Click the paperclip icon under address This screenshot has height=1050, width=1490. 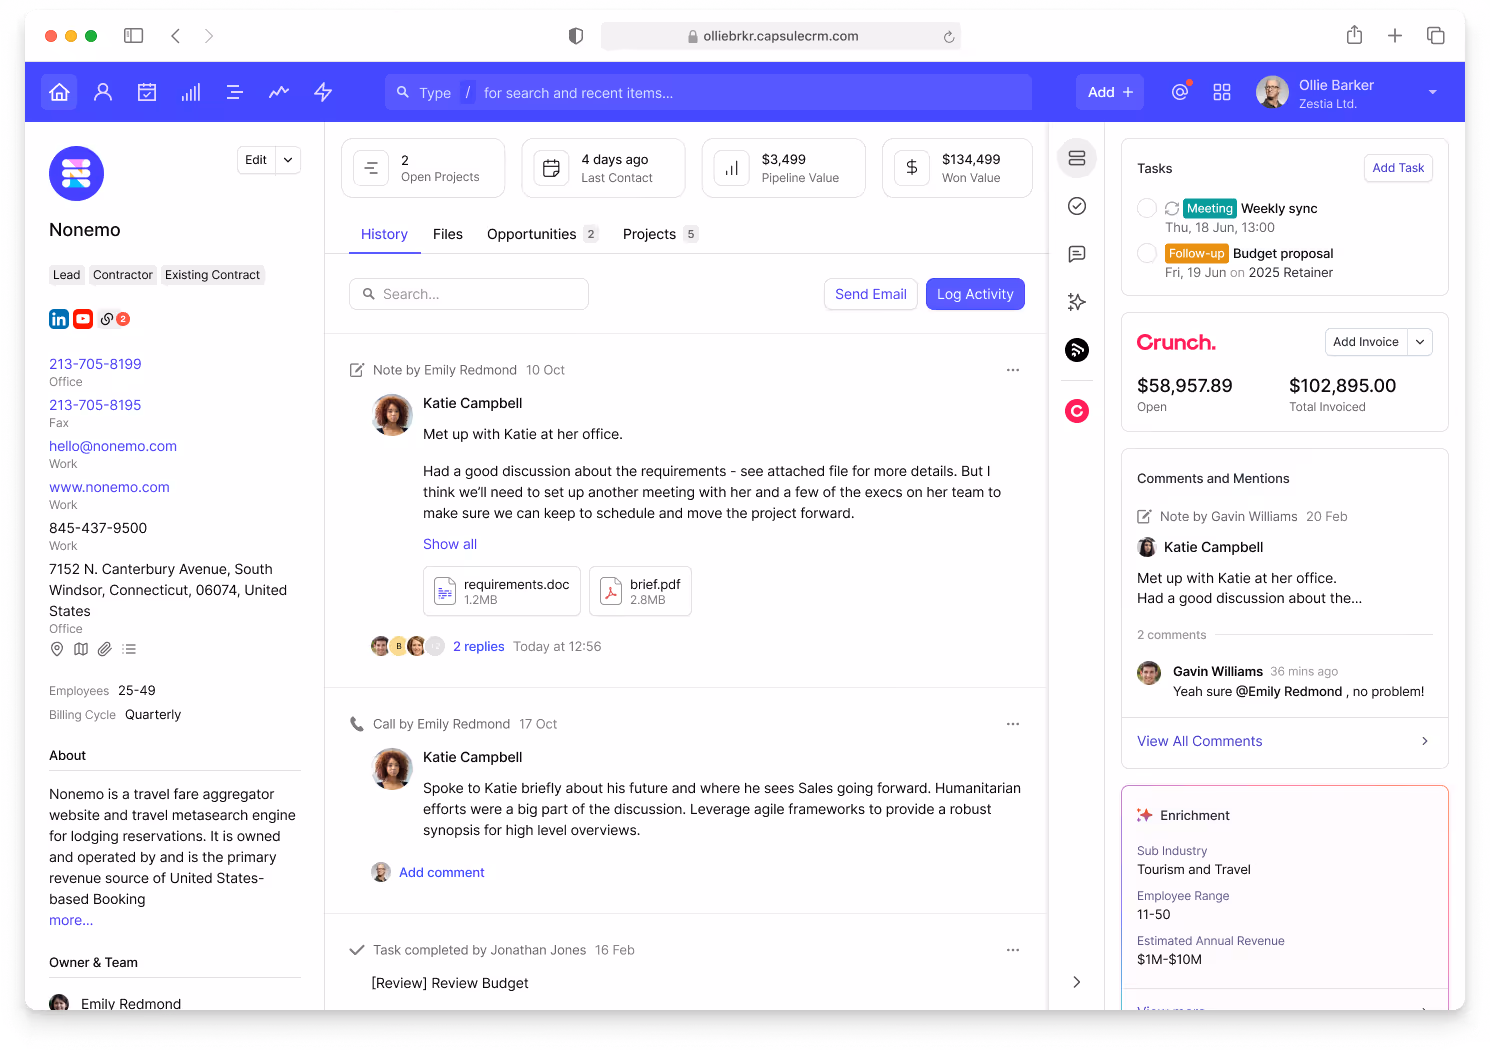(105, 649)
